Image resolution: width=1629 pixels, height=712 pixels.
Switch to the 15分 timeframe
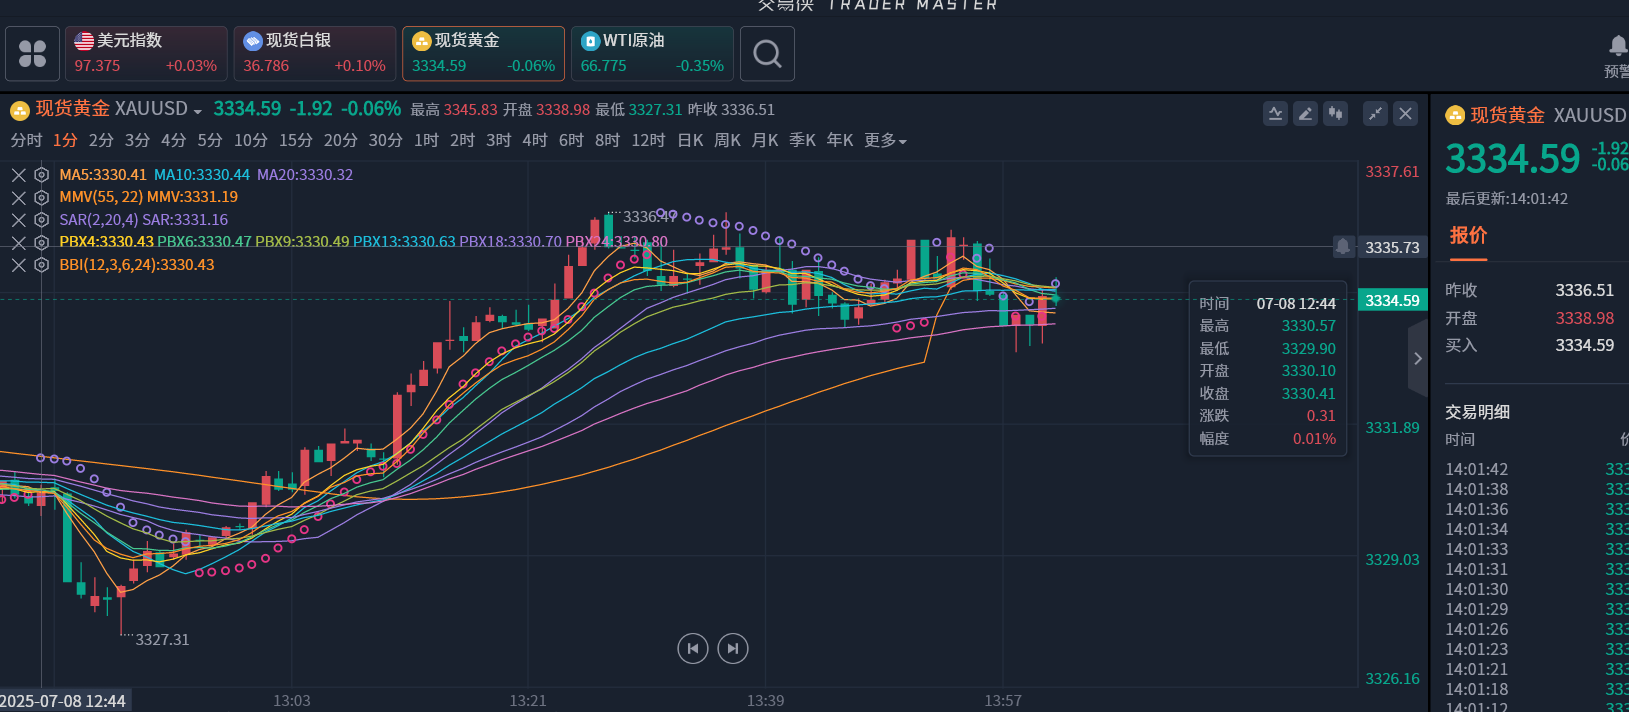pos(296,140)
